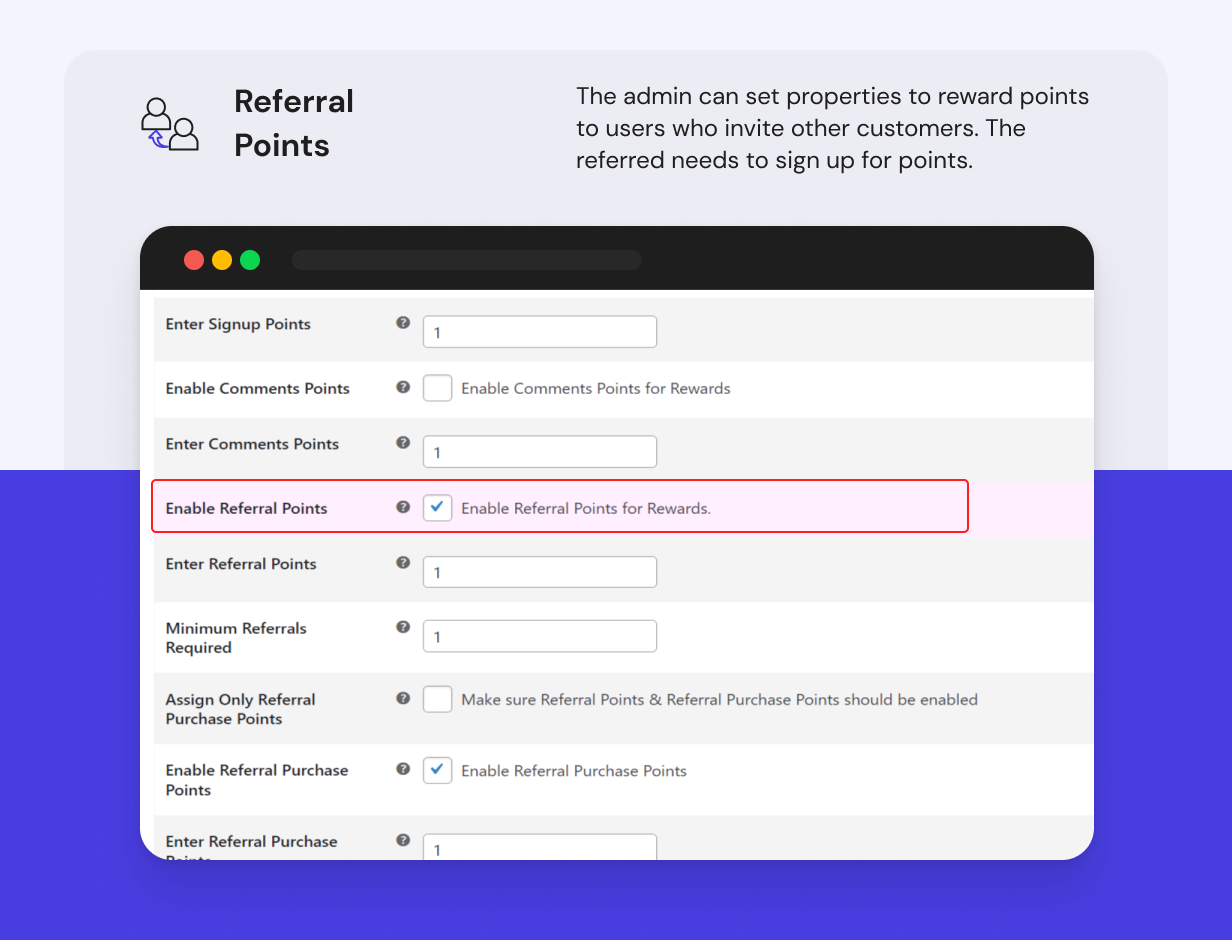1232x940 pixels.
Task: Open help tooltip for Assign Only Referral Purchase Points
Action: pyautogui.click(x=402, y=698)
